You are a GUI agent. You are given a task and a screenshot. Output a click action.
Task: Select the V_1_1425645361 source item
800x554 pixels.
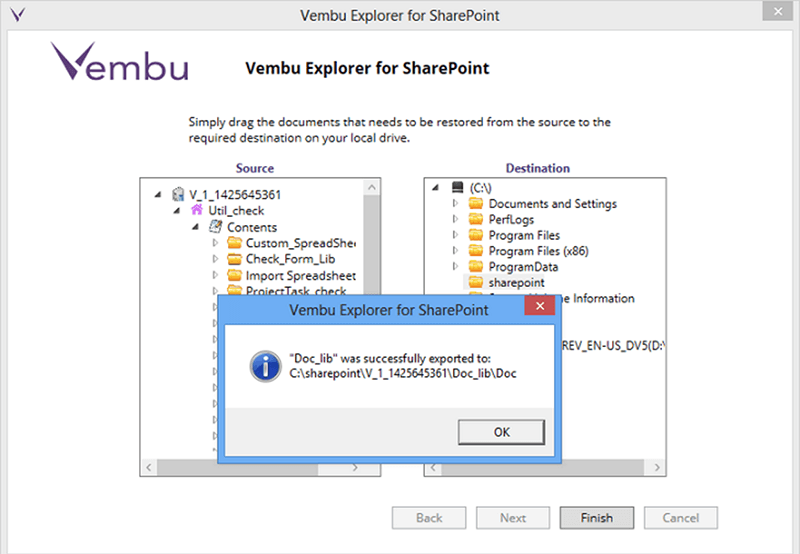tap(235, 195)
